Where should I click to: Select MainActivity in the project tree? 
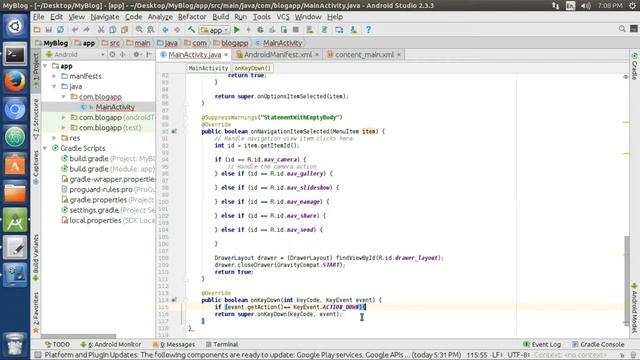(115, 107)
